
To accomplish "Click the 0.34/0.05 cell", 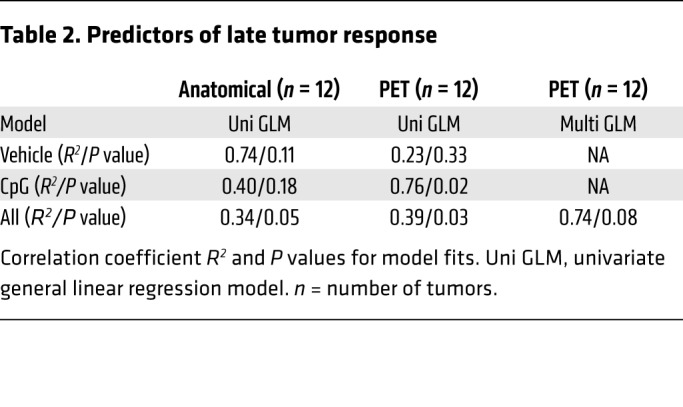I will (259, 218).
